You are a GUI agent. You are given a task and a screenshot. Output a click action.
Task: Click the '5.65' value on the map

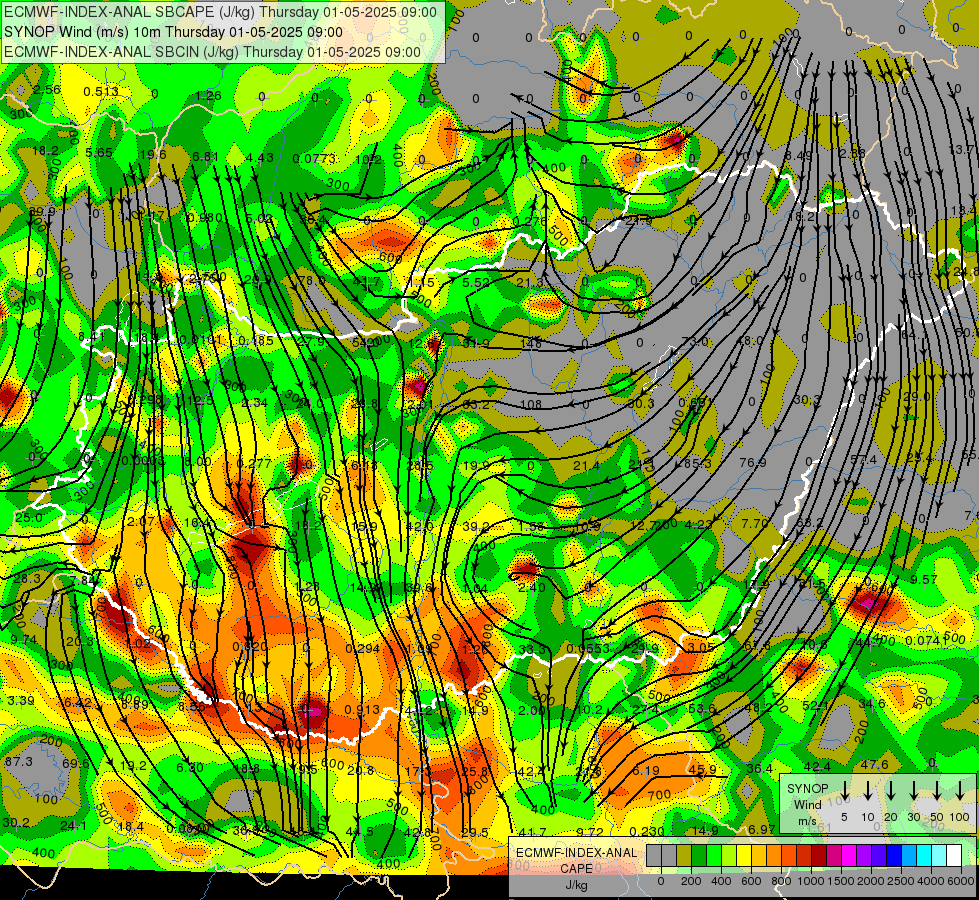click(99, 152)
